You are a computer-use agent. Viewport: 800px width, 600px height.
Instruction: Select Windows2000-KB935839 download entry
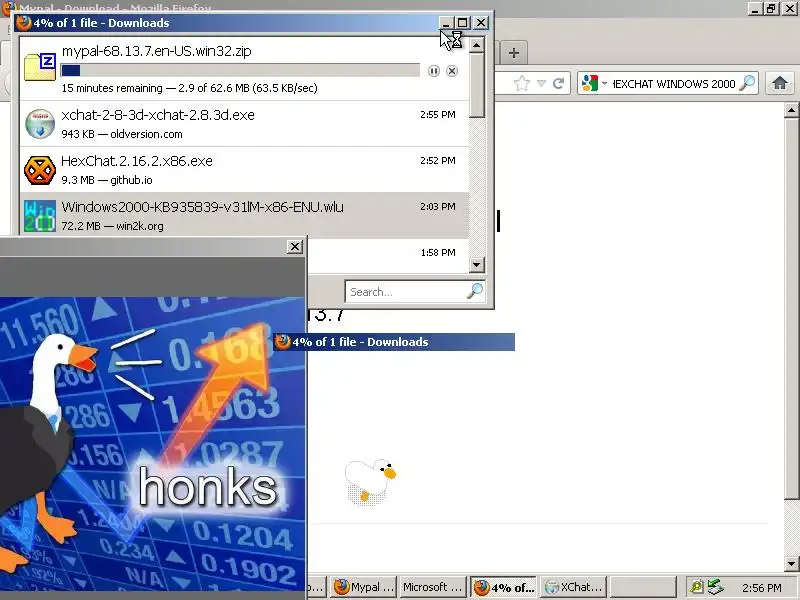point(244,216)
